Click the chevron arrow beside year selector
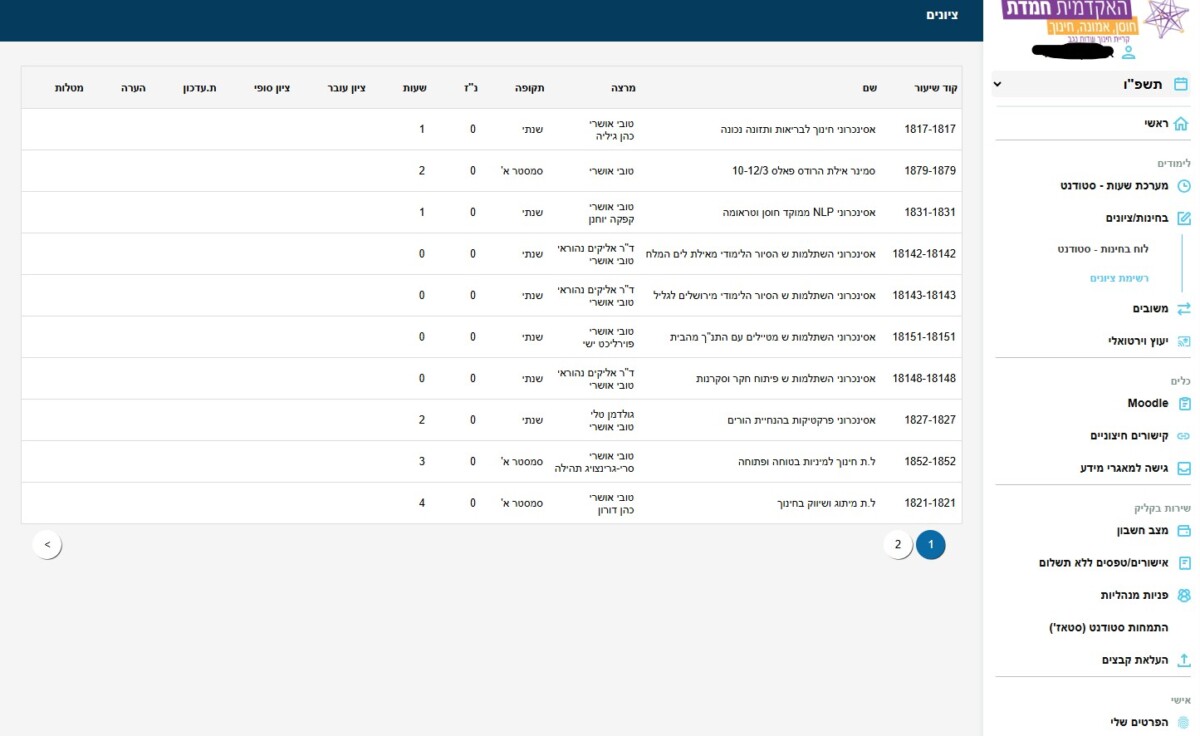The image size is (1200, 736). pos(997,85)
